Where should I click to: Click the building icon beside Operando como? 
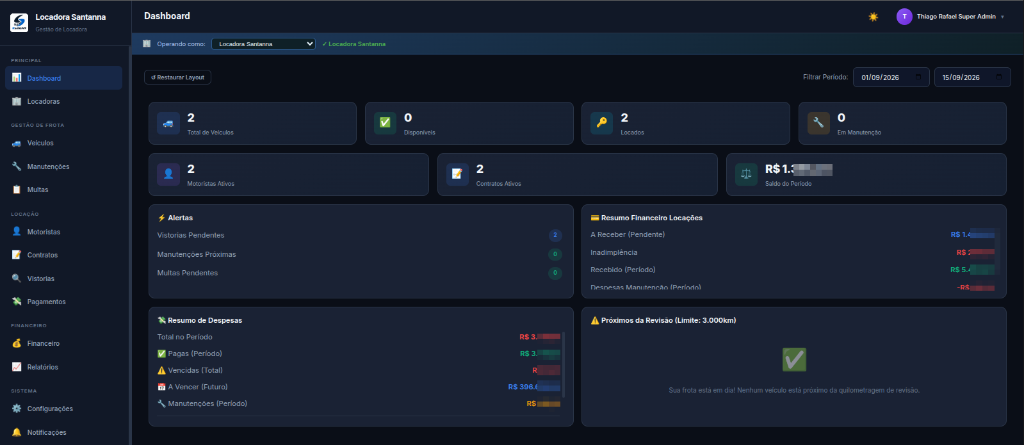point(147,44)
